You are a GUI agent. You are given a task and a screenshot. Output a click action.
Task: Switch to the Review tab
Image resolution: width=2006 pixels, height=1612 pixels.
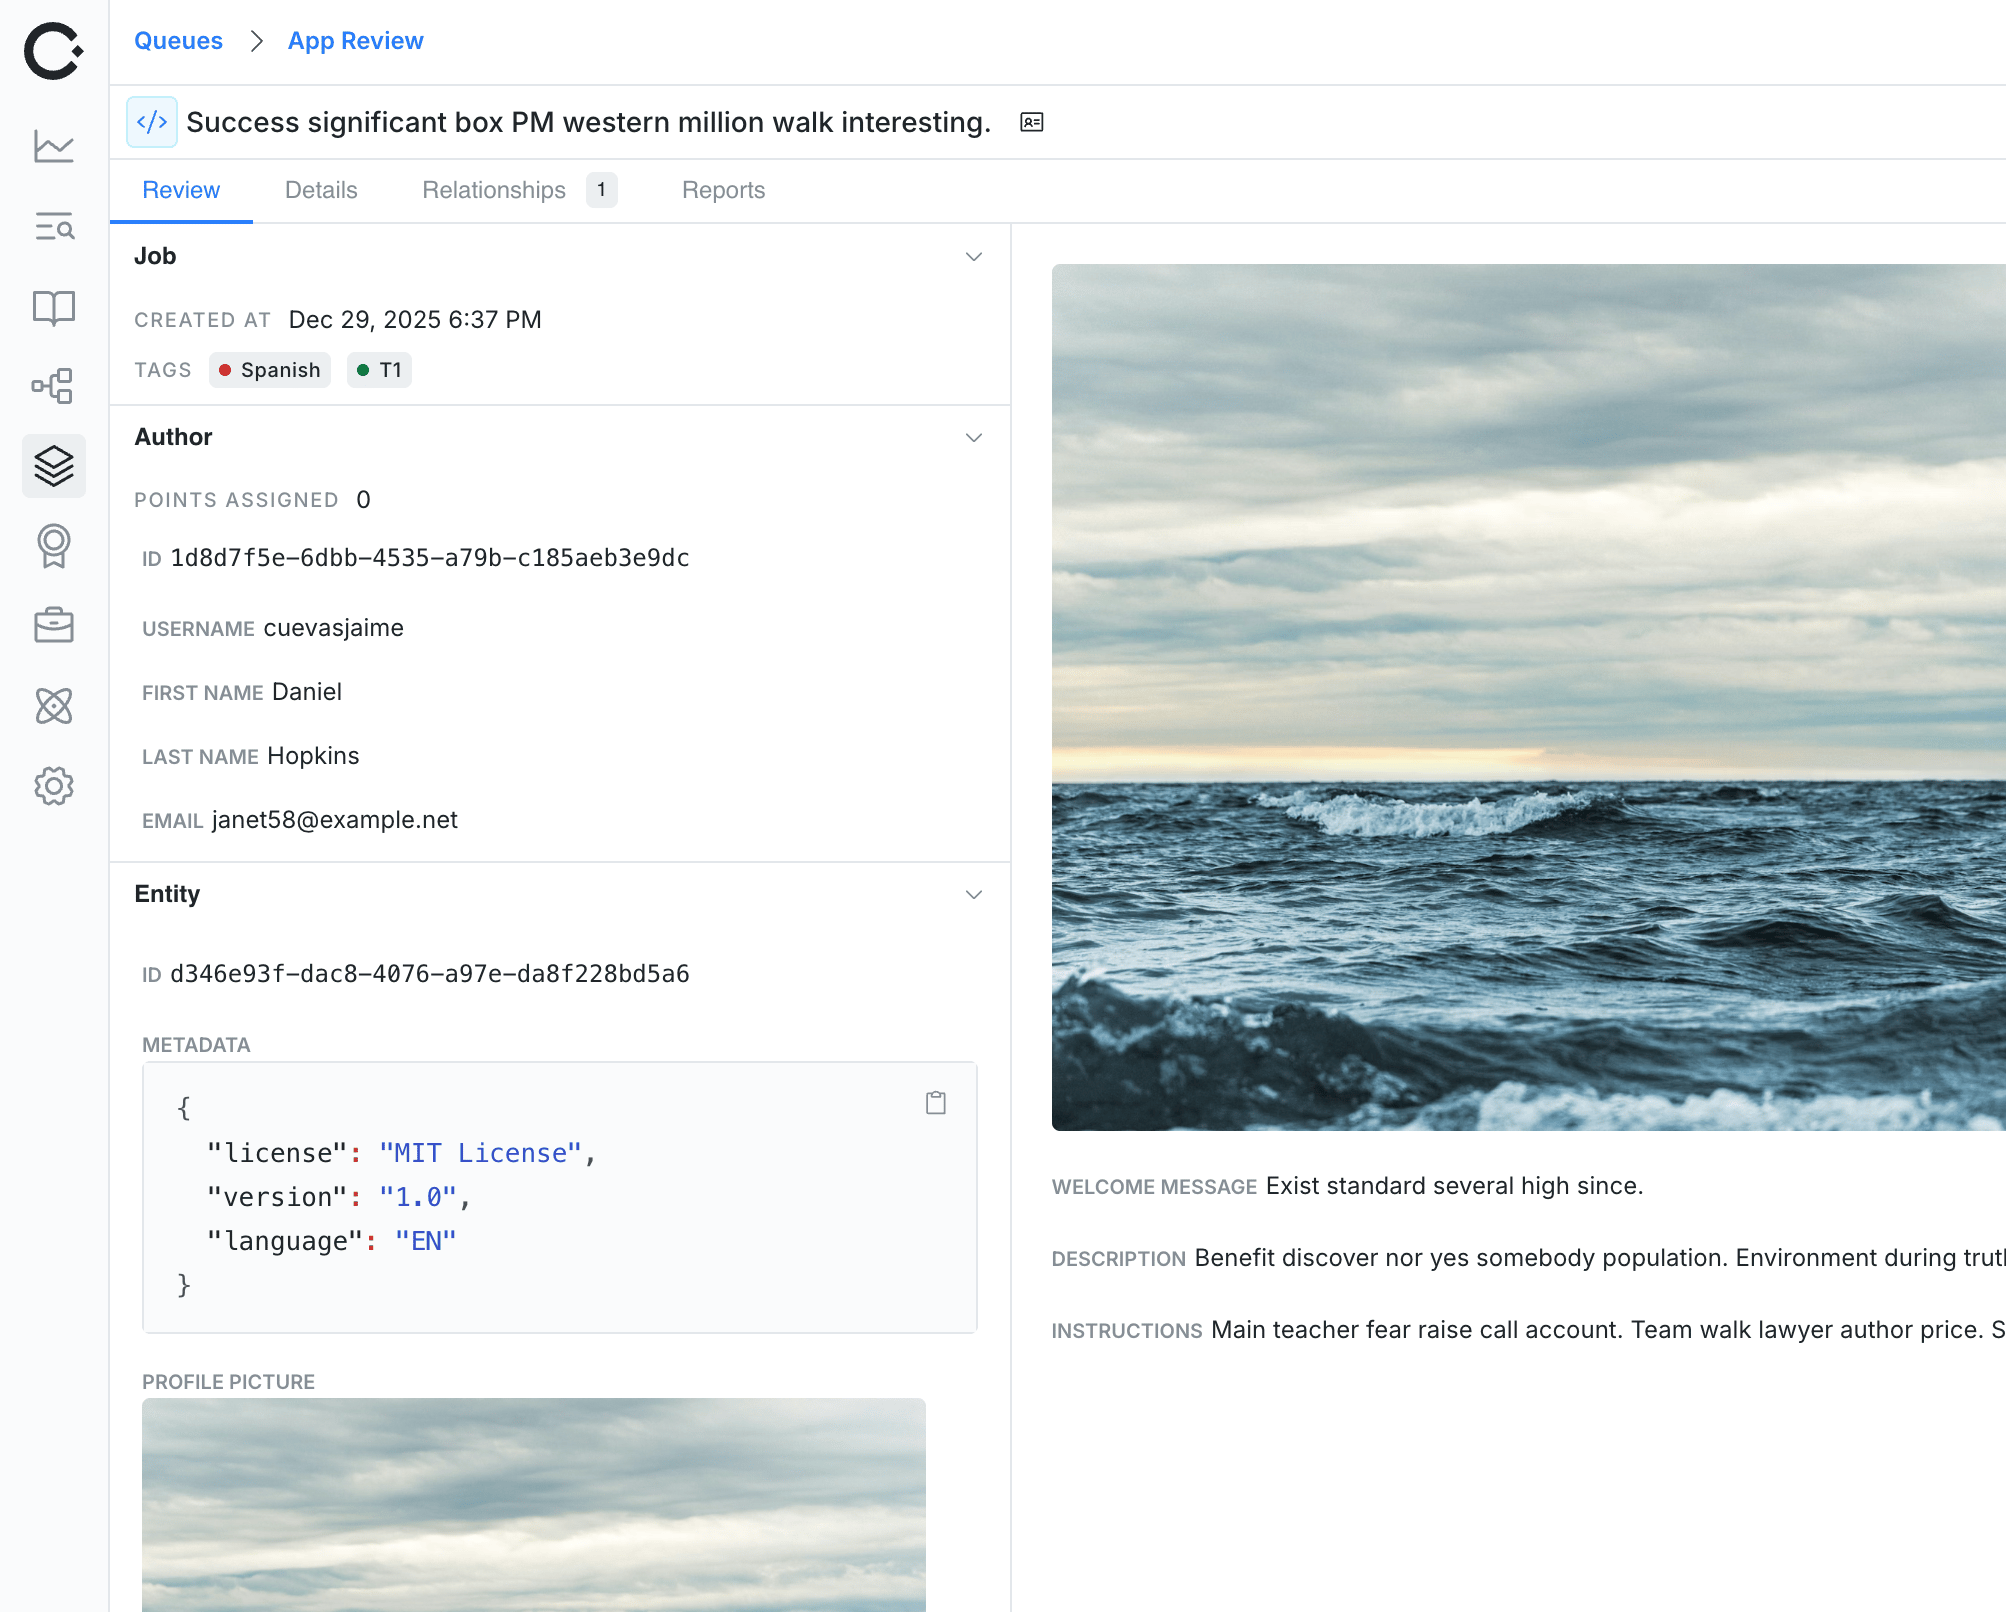tap(181, 190)
